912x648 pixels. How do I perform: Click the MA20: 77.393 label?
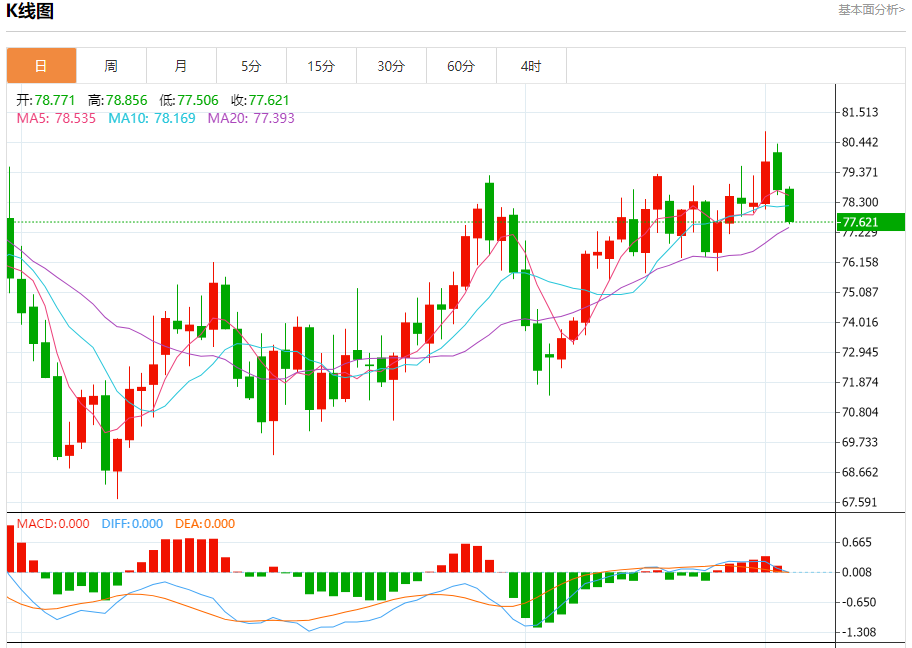point(251,118)
